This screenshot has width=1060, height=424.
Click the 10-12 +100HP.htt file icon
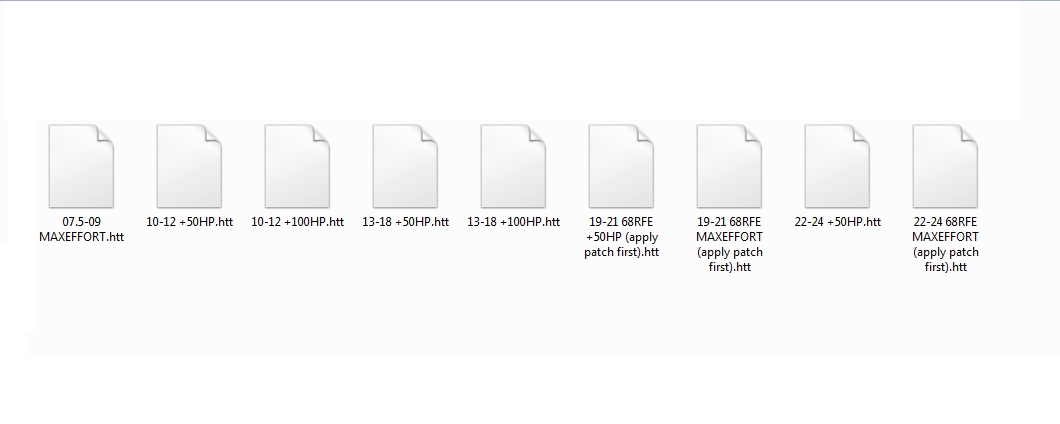point(297,166)
